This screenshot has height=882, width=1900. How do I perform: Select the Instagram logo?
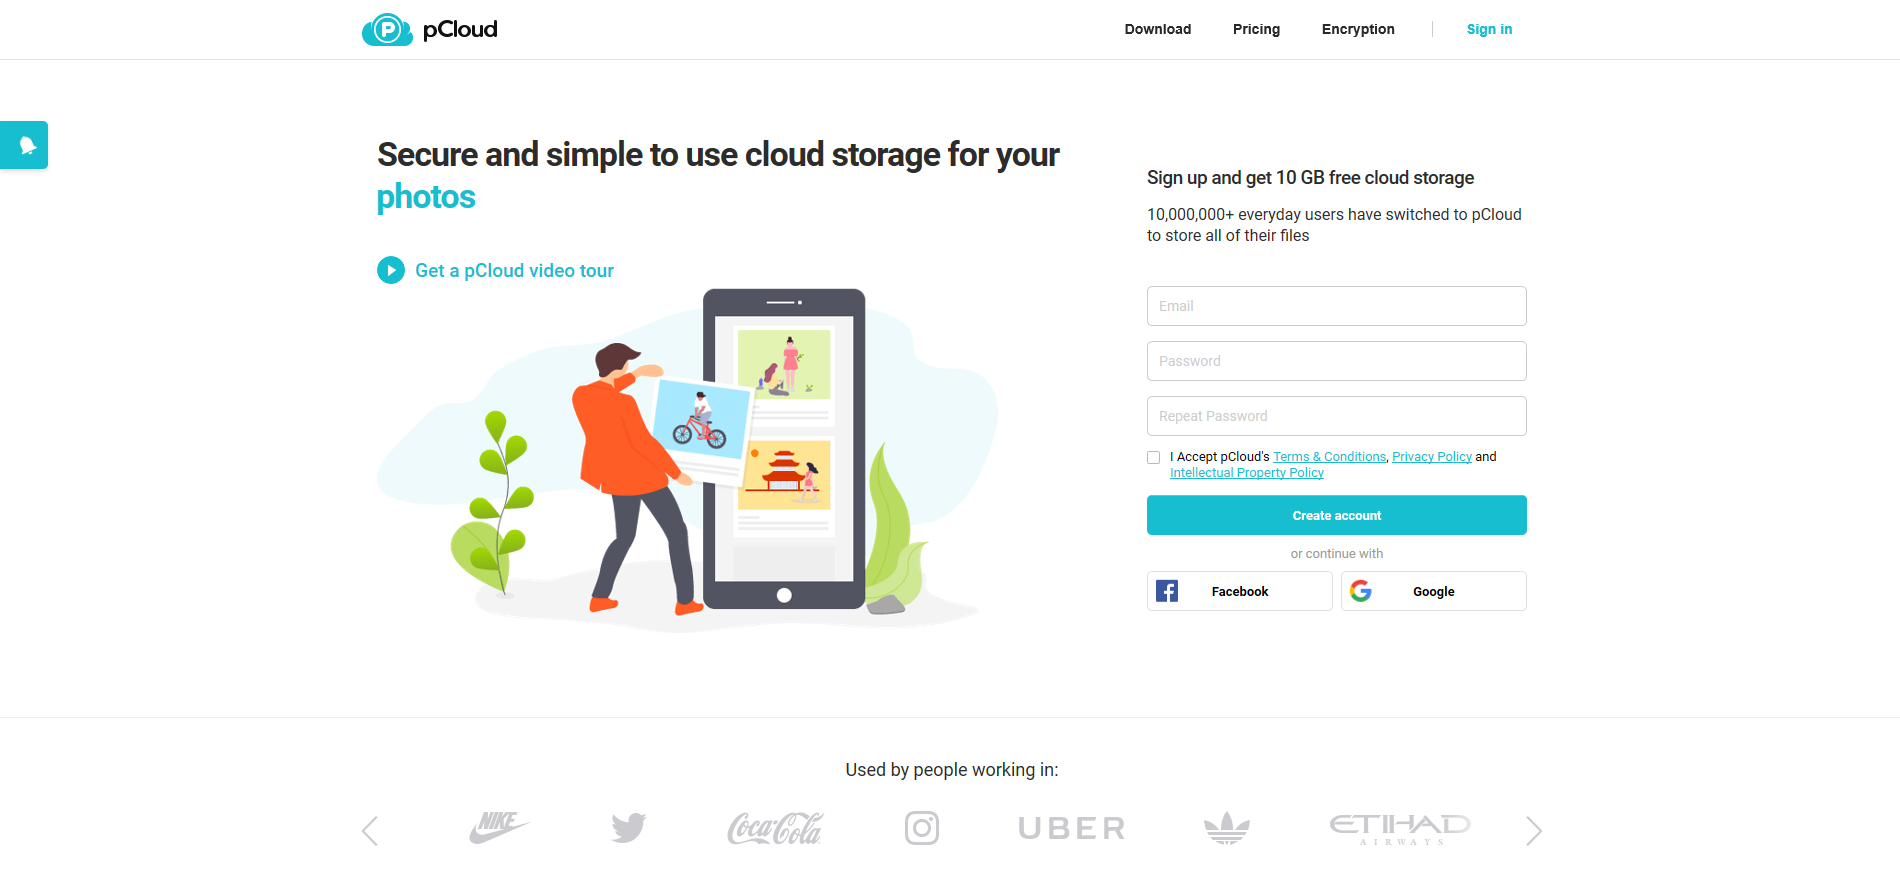[x=922, y=828]
